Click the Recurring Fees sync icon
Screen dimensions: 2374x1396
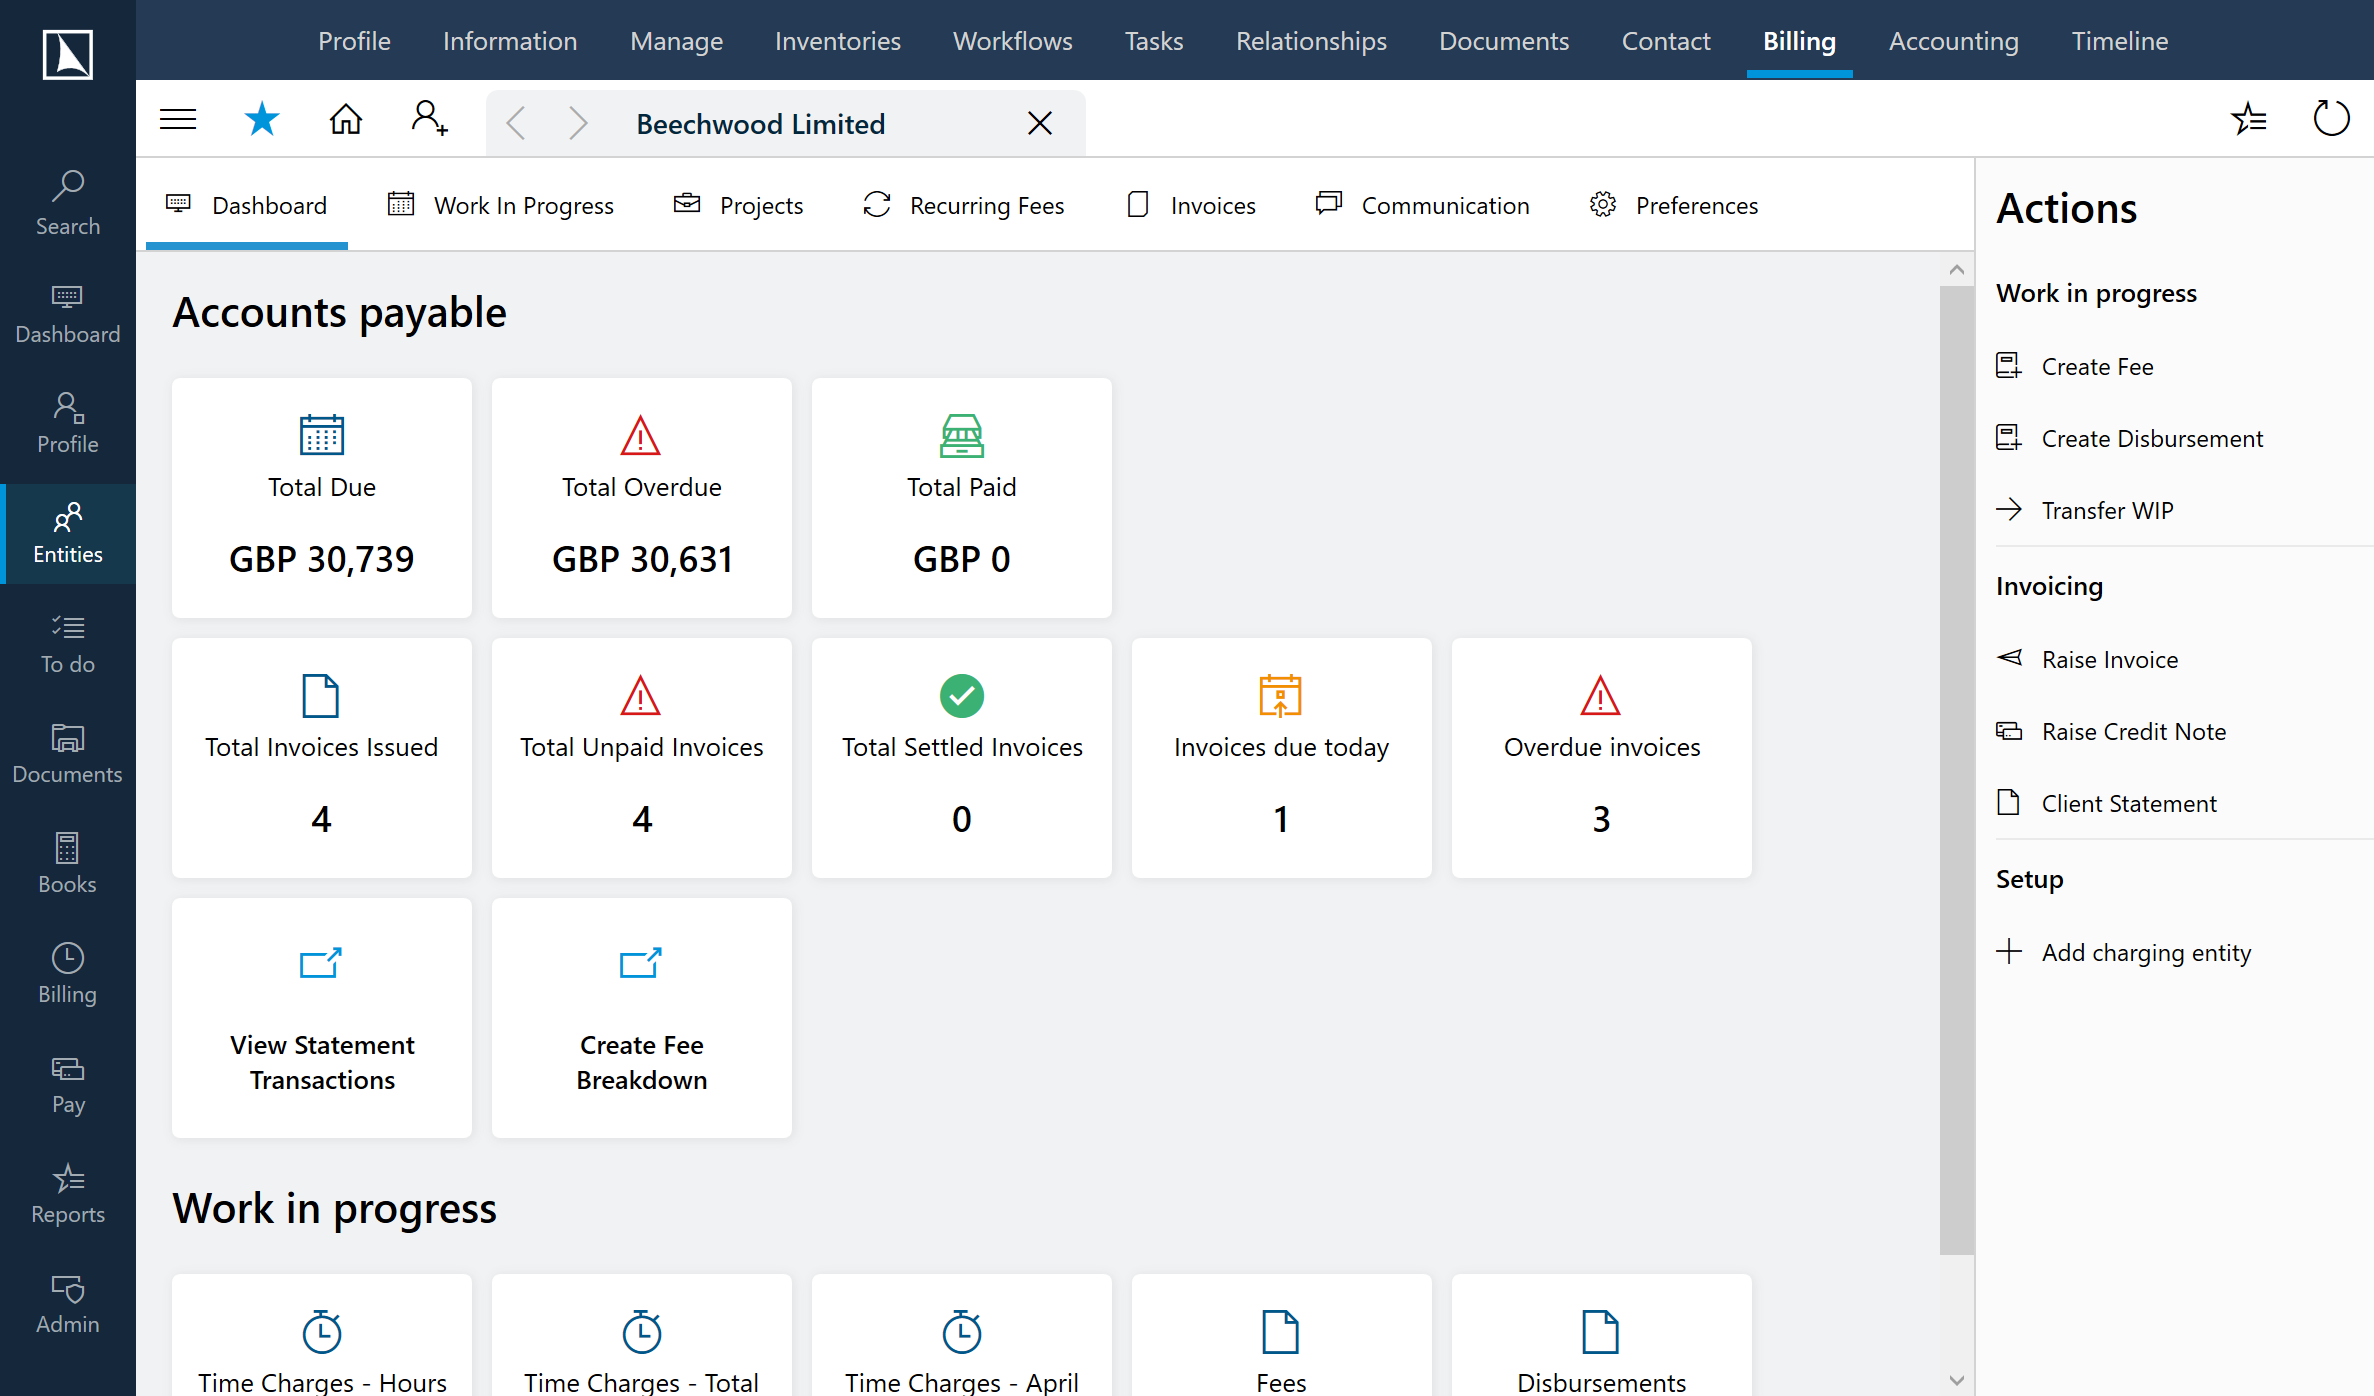point(877,204)
